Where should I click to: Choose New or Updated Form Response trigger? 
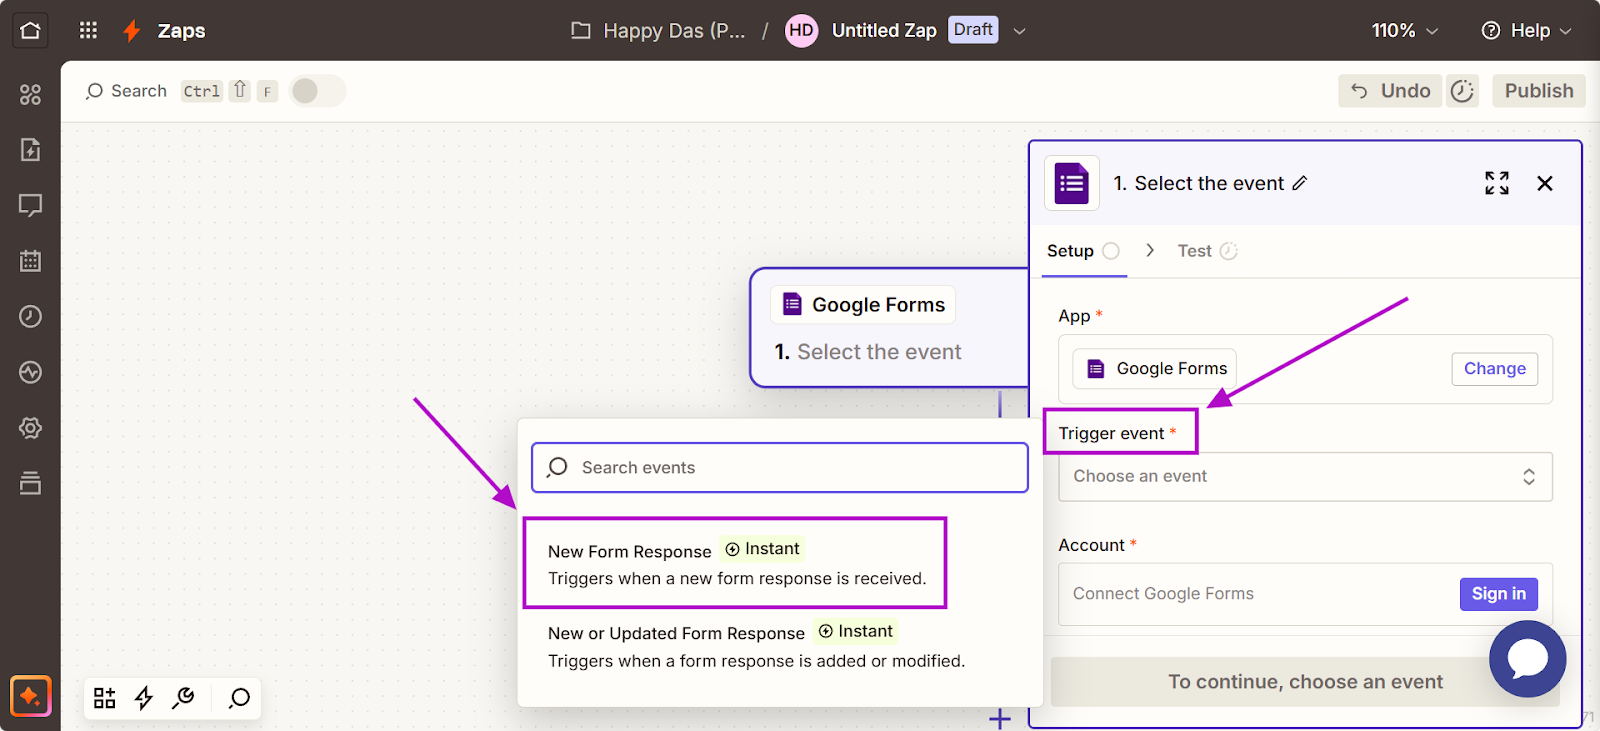pyautogui.click(x=756, y=646)
